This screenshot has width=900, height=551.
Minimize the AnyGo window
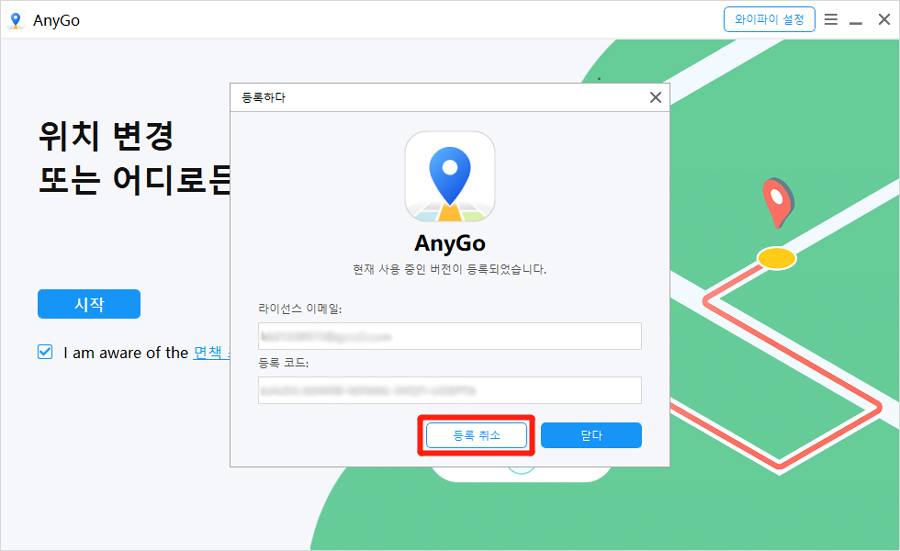[x=856, y=21]
